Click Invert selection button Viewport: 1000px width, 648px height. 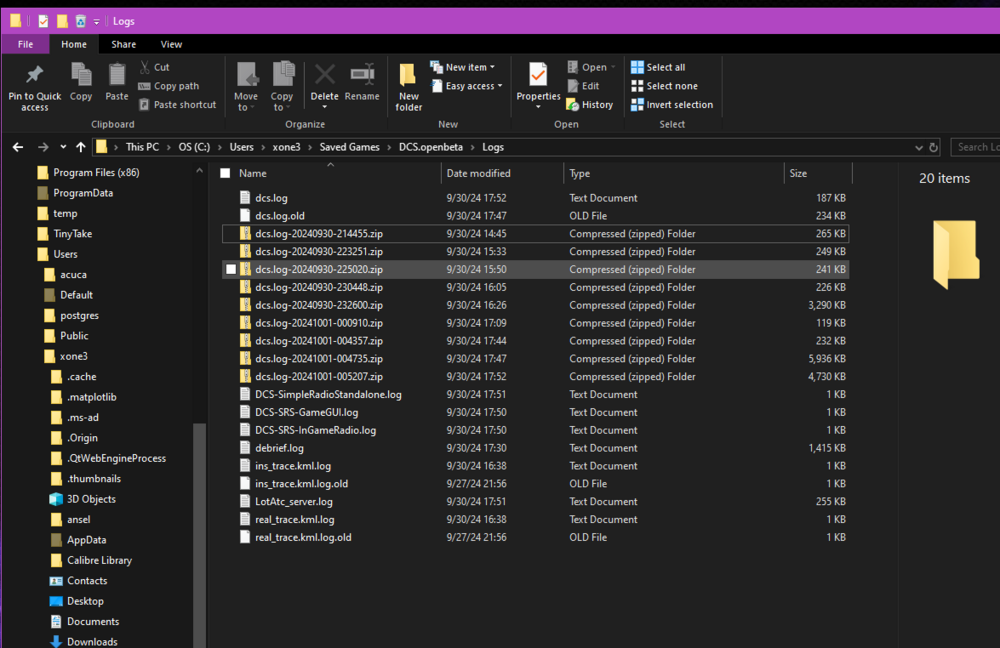[671, 104]
